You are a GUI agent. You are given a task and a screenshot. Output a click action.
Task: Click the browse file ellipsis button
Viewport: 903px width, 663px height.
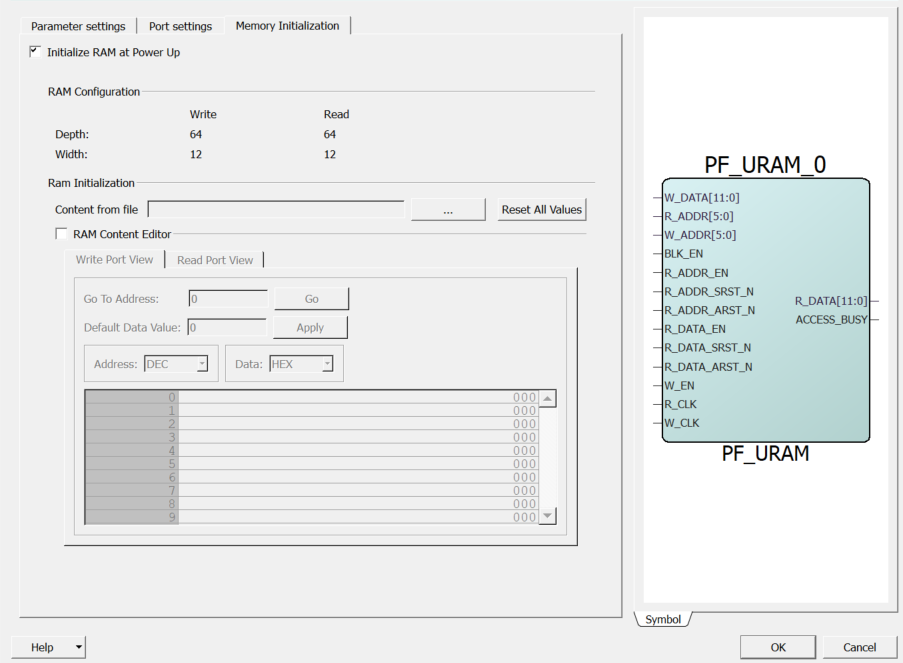coord(448,209)
